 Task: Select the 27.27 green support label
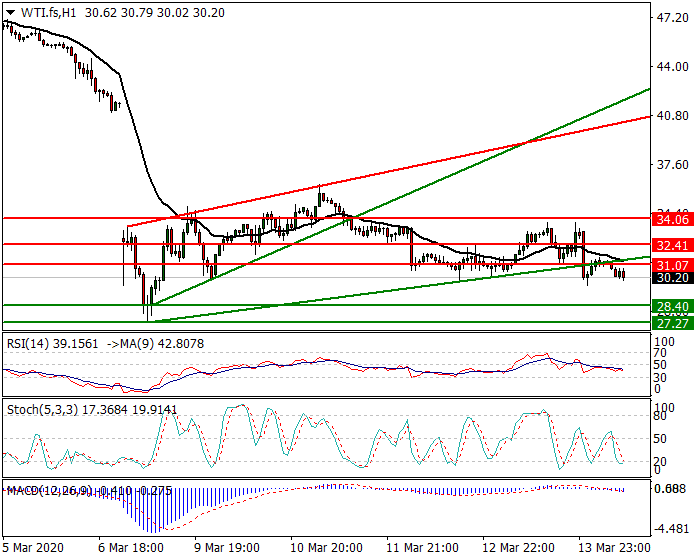pos(673,323)
